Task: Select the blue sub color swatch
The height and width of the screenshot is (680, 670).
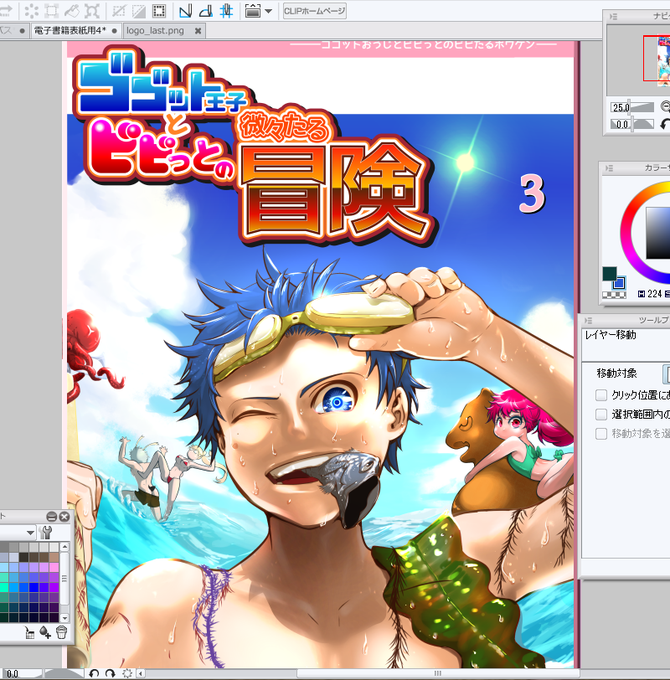Action: point(619,283)
